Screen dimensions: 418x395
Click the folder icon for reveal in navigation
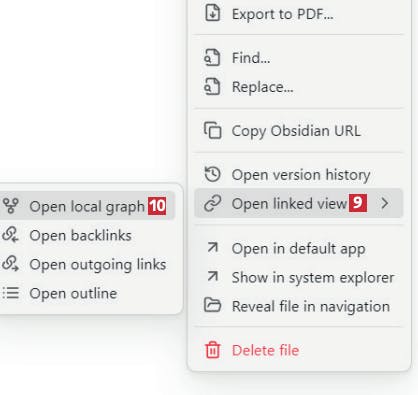pyautogui.click(x=212, y=305)
